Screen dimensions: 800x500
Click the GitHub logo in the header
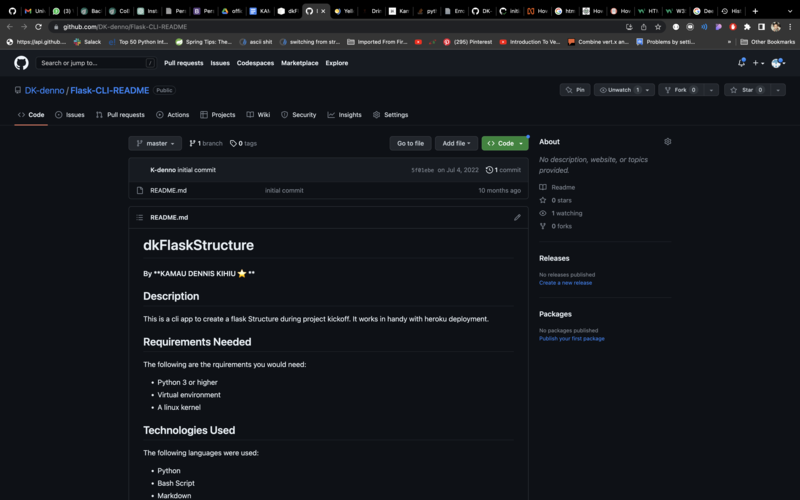(x=21, y=63)
